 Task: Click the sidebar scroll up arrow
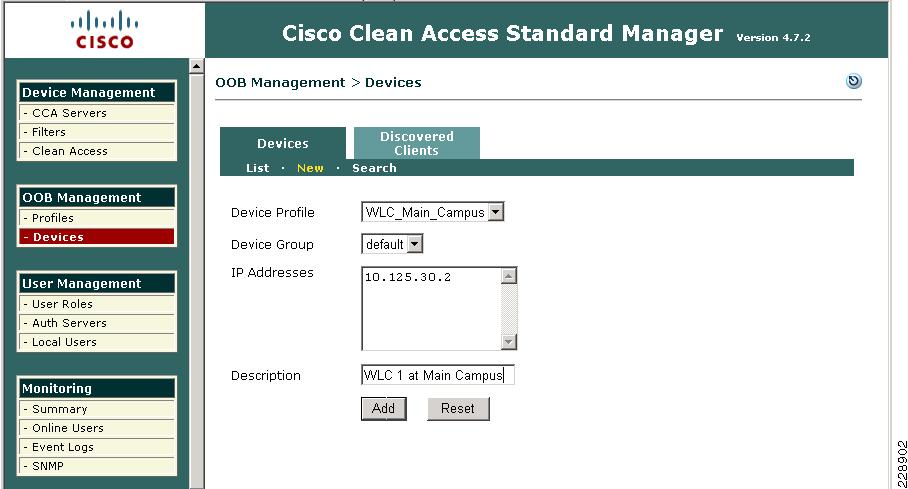[x=196, y=66]
